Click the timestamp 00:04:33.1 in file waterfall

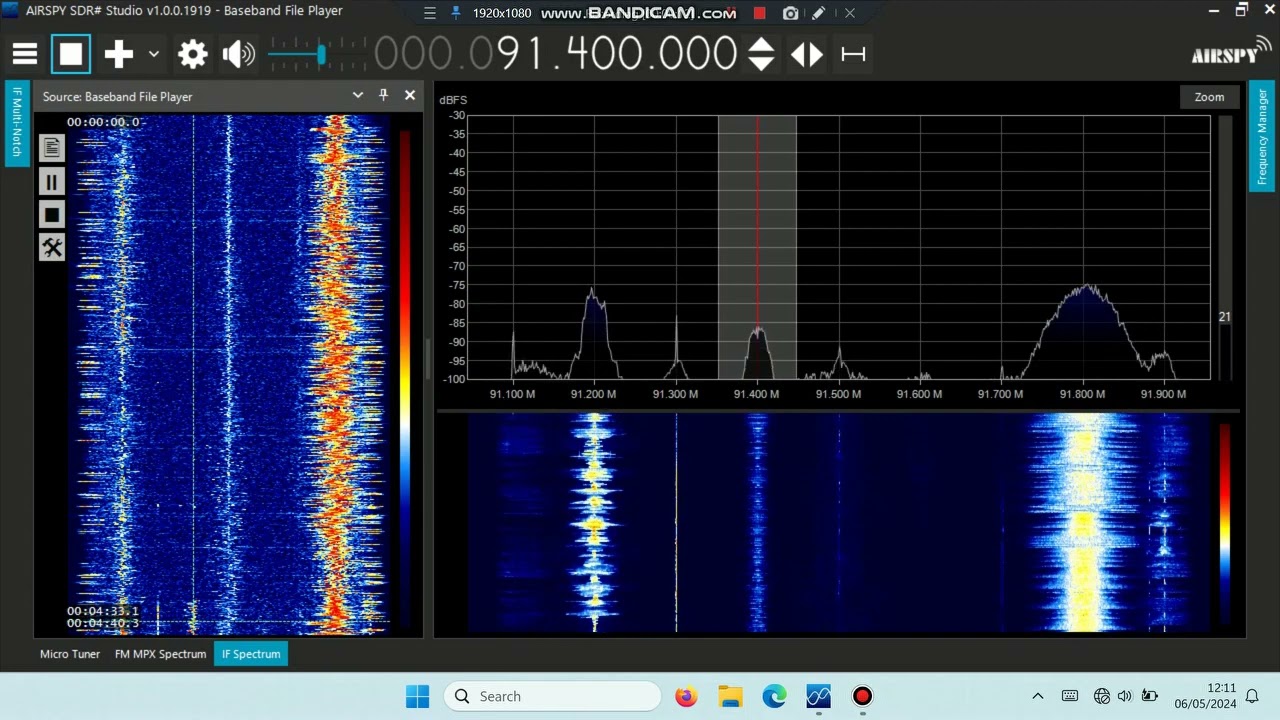103,611
